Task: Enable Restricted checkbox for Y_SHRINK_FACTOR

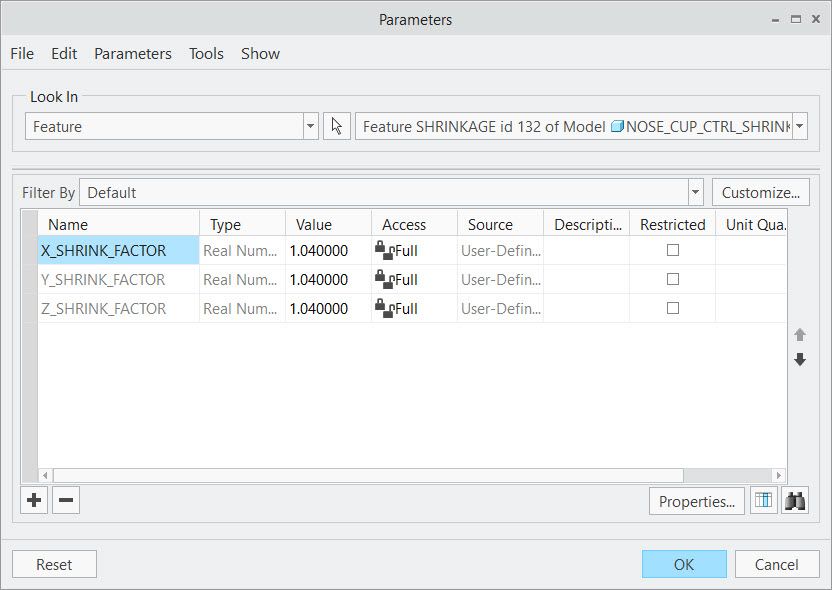Action: coord(673,280)
